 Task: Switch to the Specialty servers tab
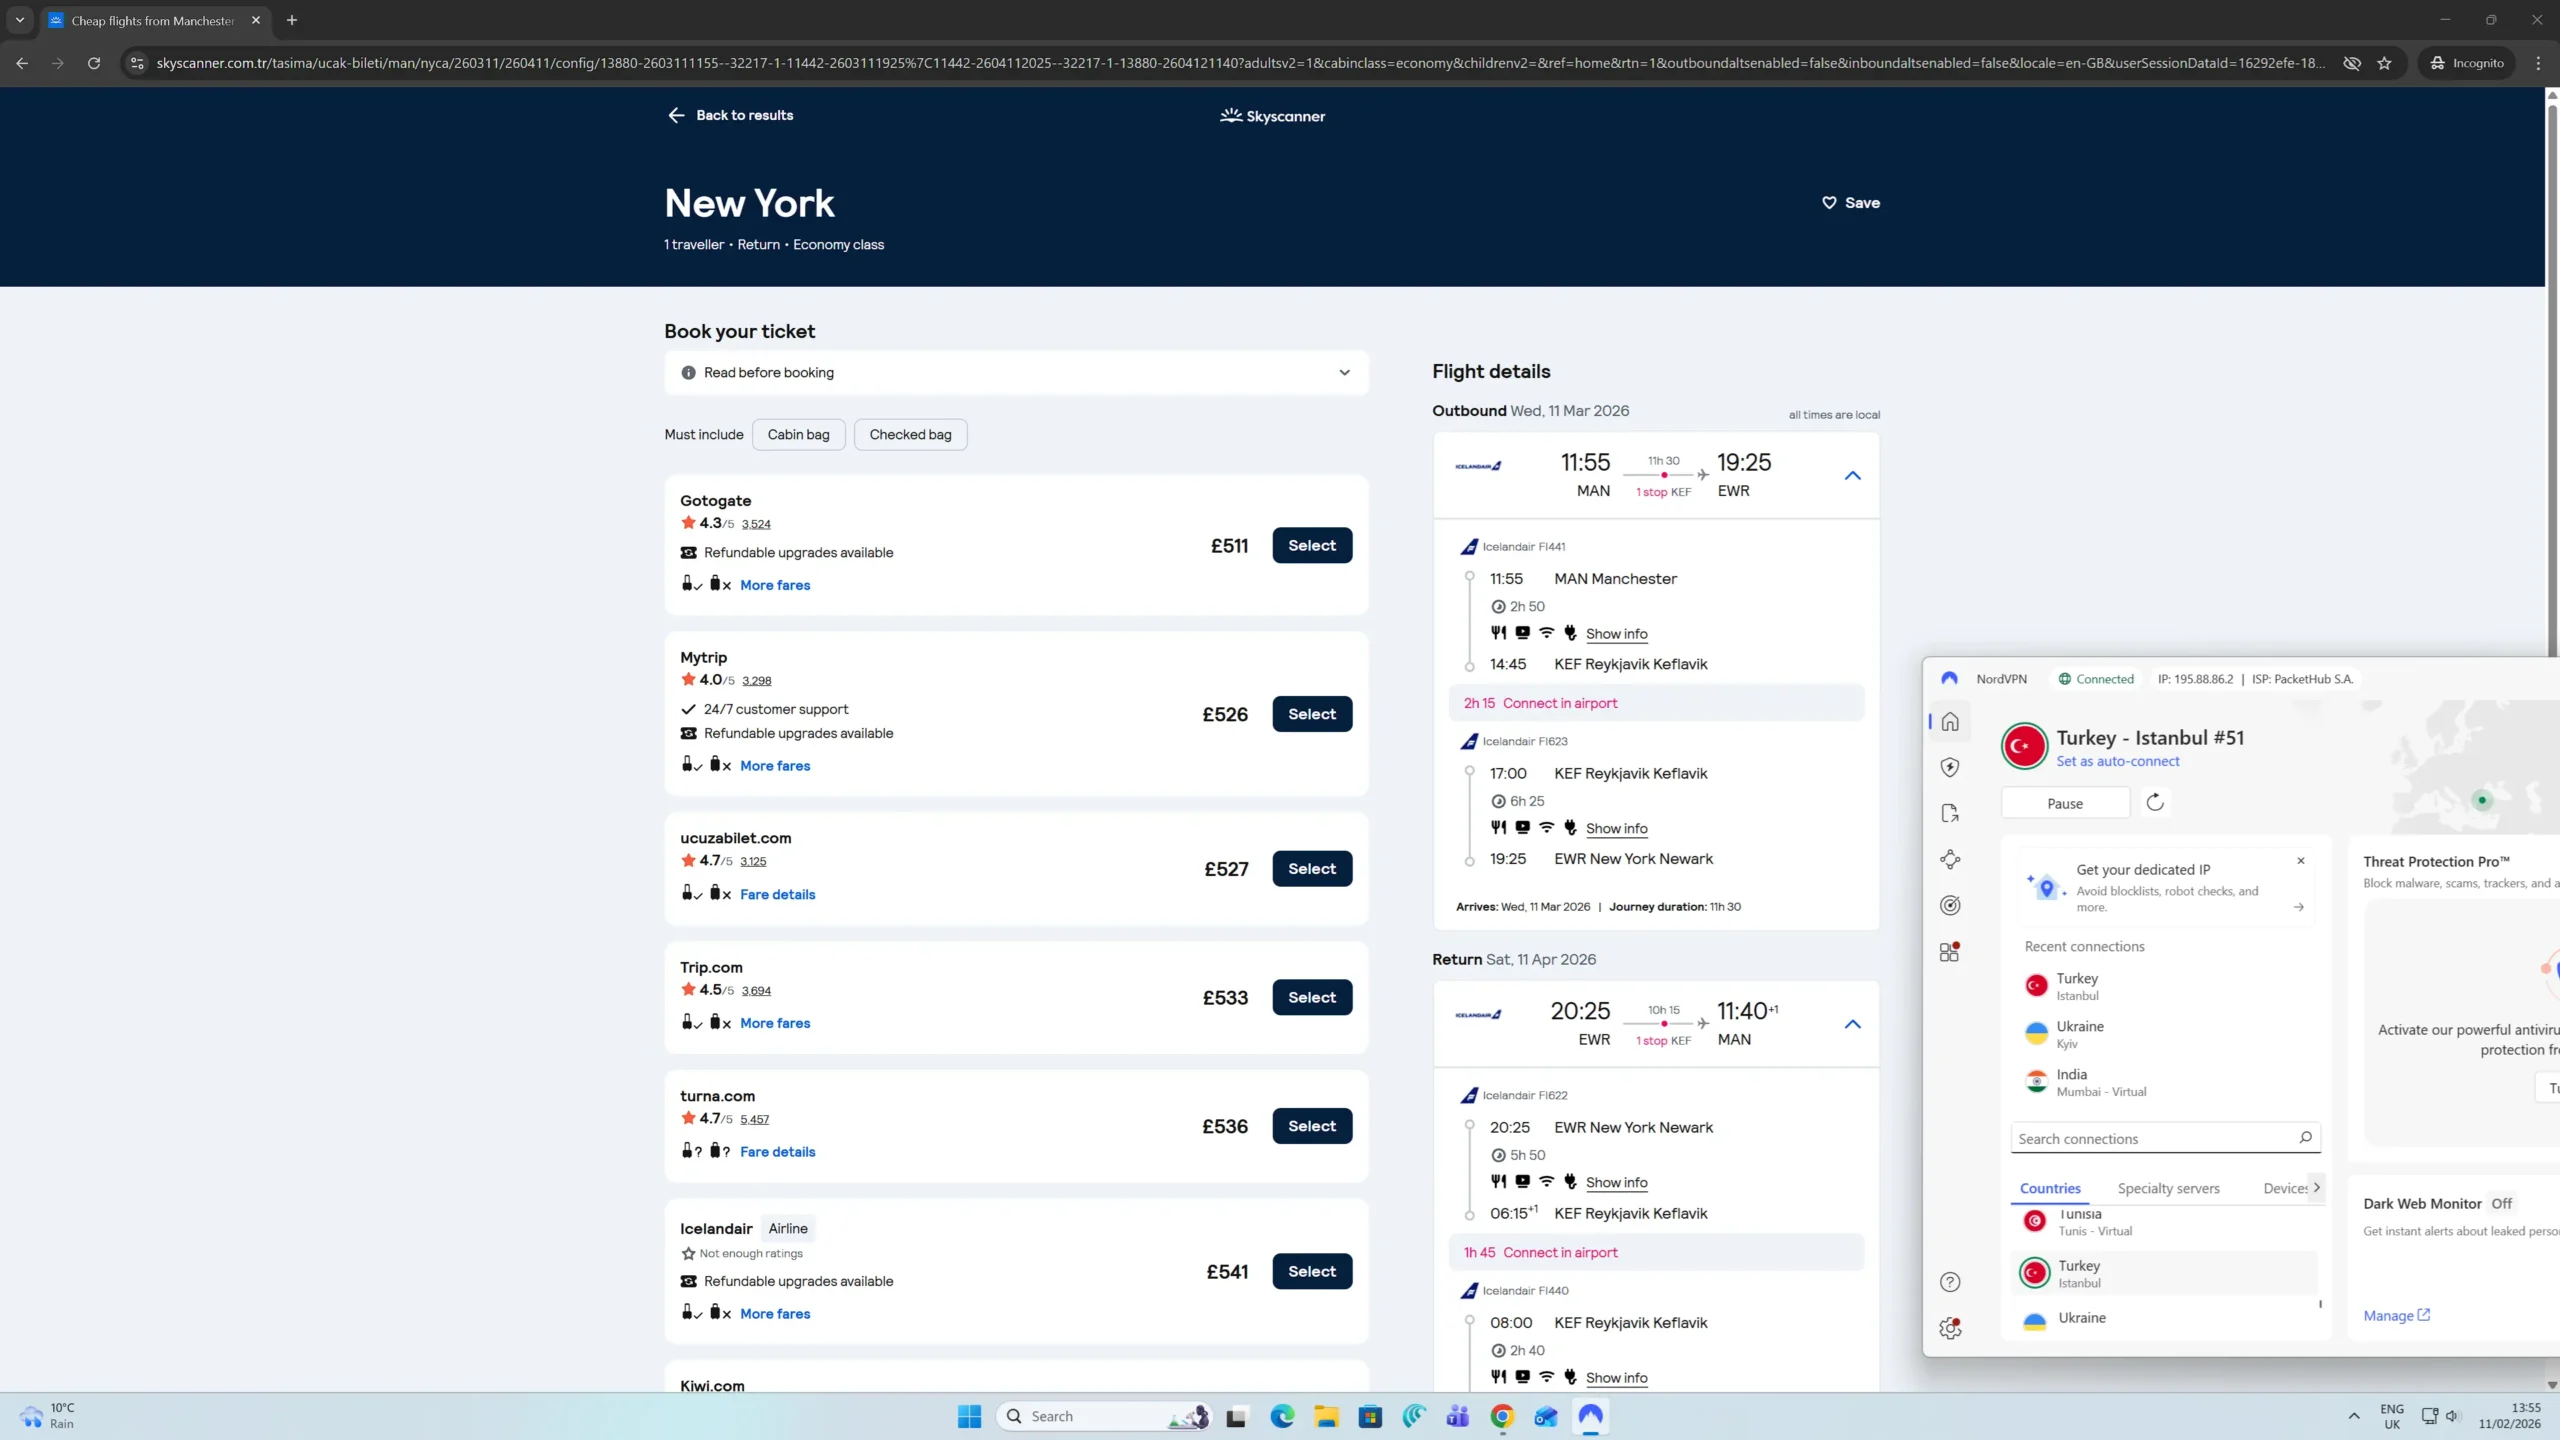pos(2168,1188)
